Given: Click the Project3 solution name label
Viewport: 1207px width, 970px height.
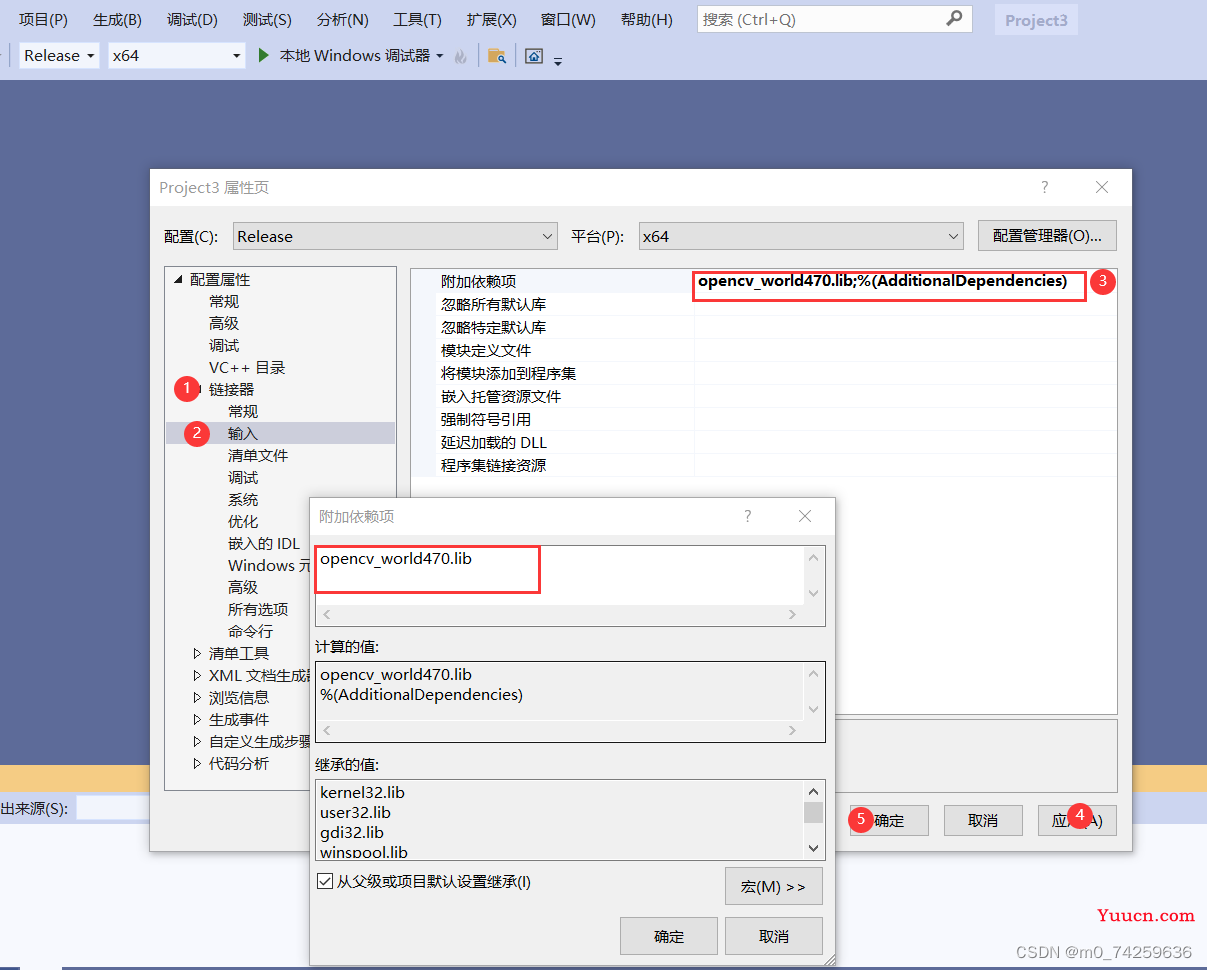Looking at the screenshot, I should (1036, 20).
